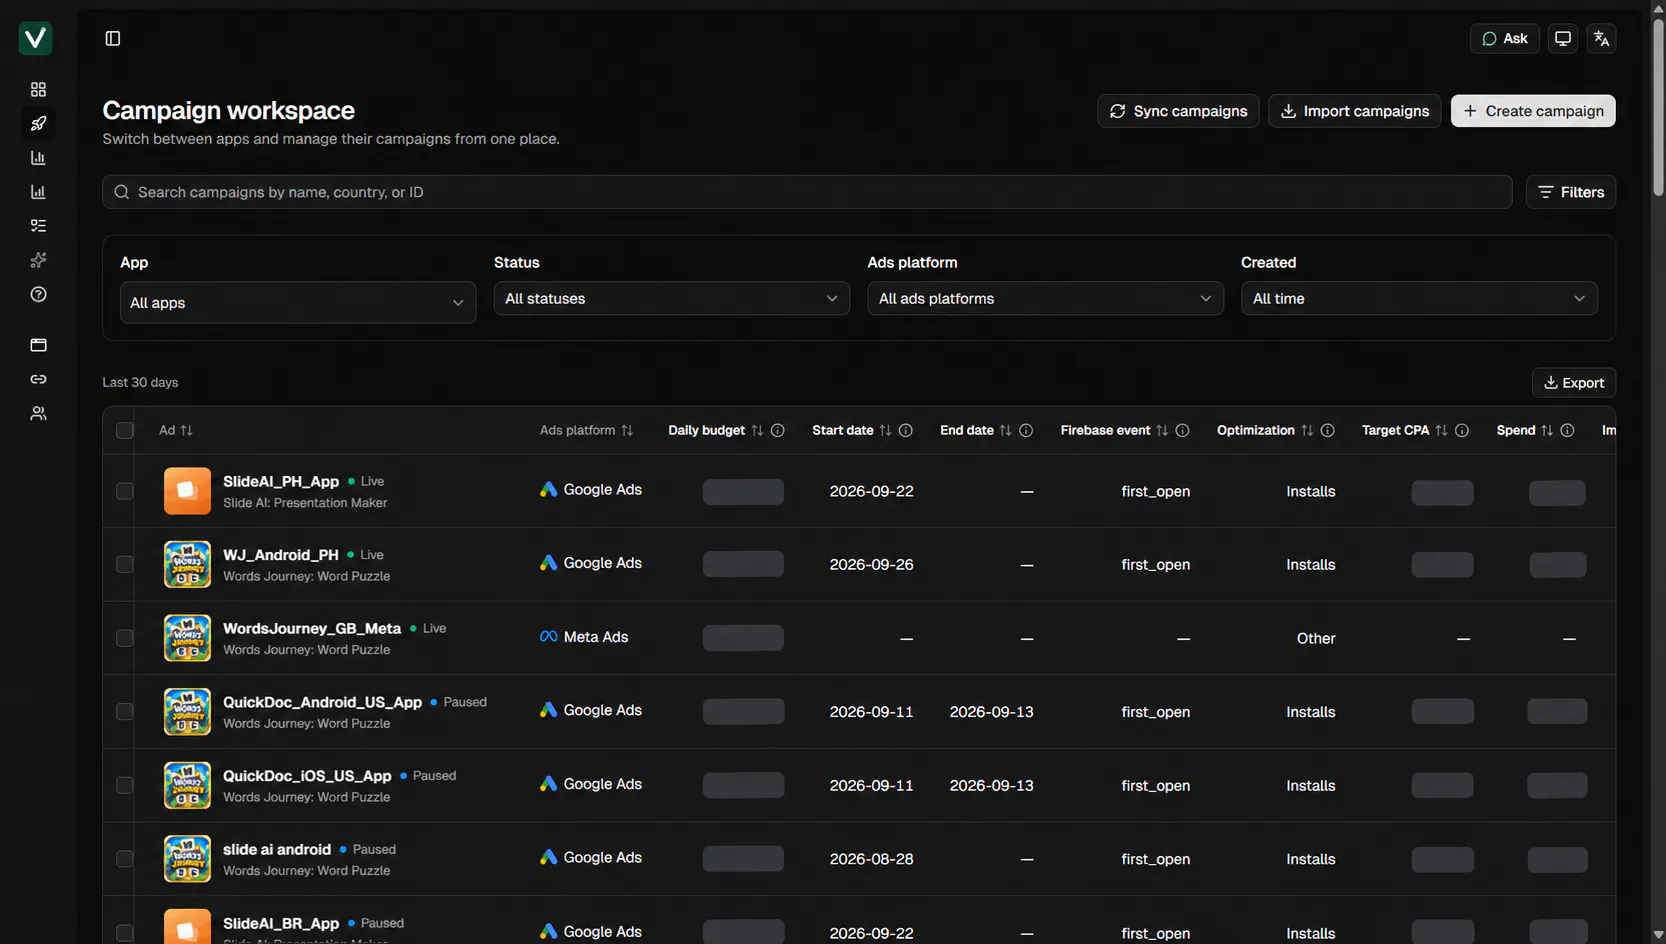Click the monitor display icon
This screenshot has width=1666, height=944.
point(1562,38)
